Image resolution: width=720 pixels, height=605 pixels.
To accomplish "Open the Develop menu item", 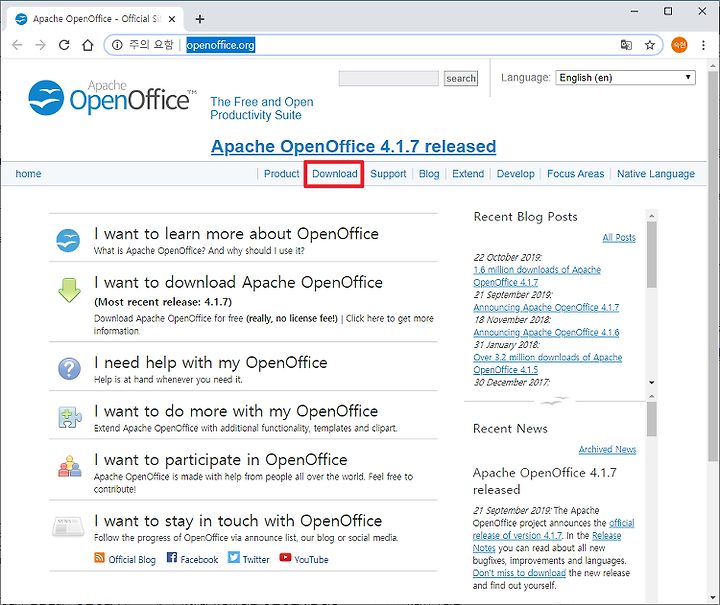I will [516, 174].
